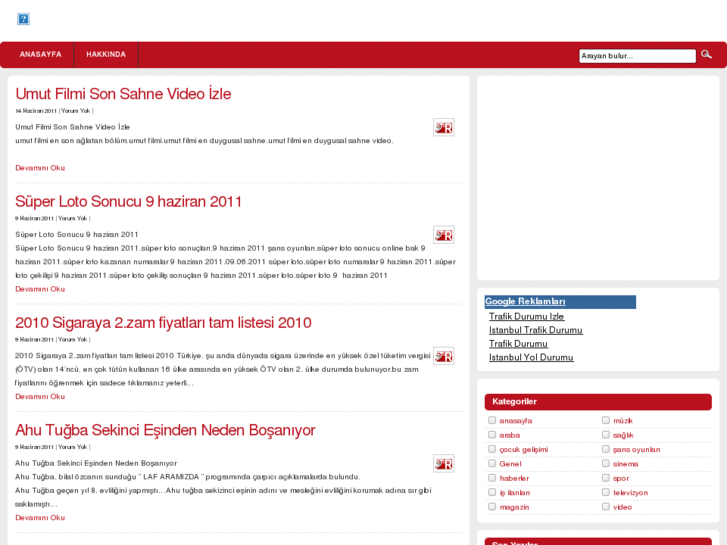Click the bullet icon next to şans oyunları
This screenshot has height=545, width=727.
click(x=606, y=449)
